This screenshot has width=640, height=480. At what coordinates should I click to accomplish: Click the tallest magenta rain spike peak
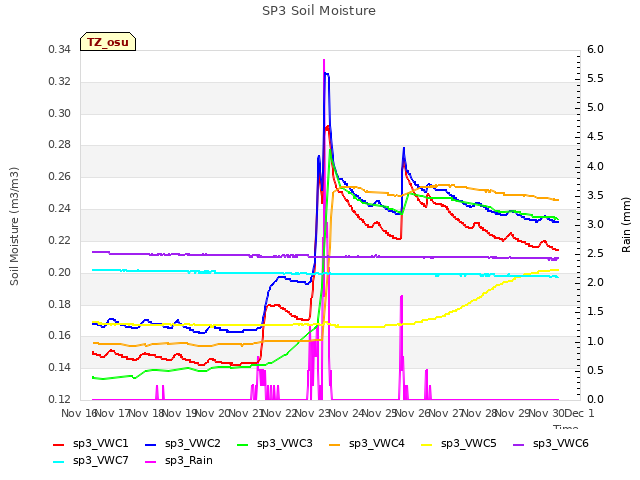point(324,60)
